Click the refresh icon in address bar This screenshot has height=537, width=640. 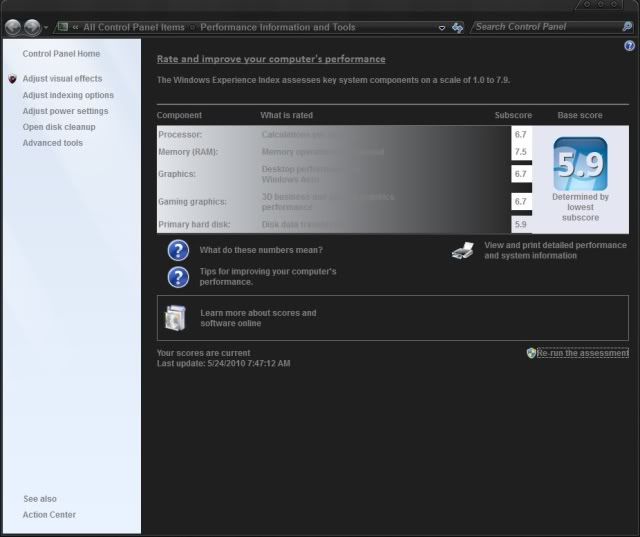point(457,27)
